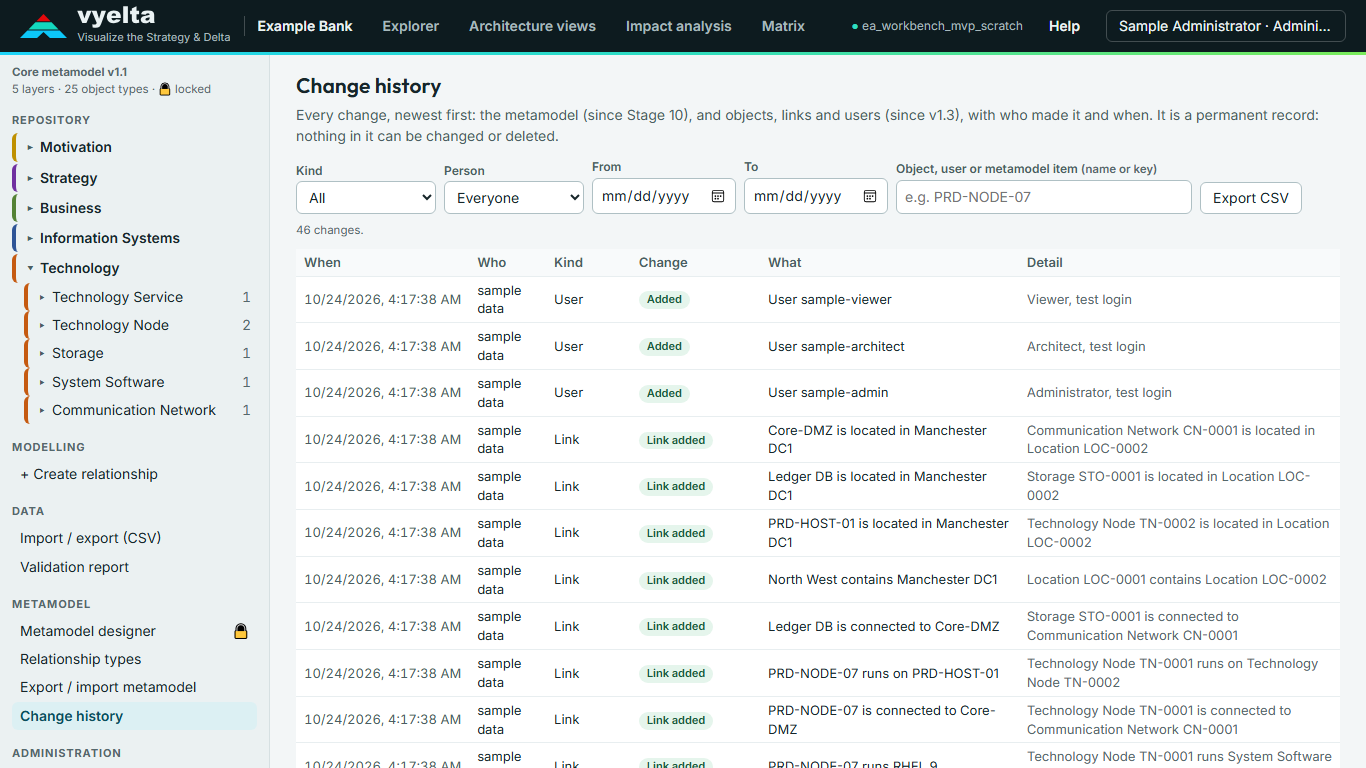Open the Validation report
This screenshot has width=1366, height=768.
pos(75,567)
